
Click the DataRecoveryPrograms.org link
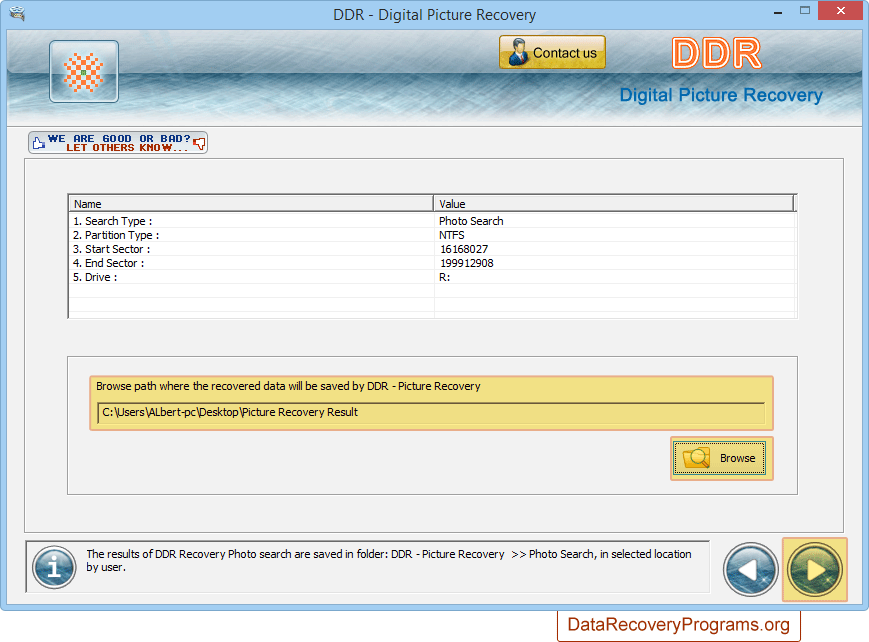pos(678,625)
